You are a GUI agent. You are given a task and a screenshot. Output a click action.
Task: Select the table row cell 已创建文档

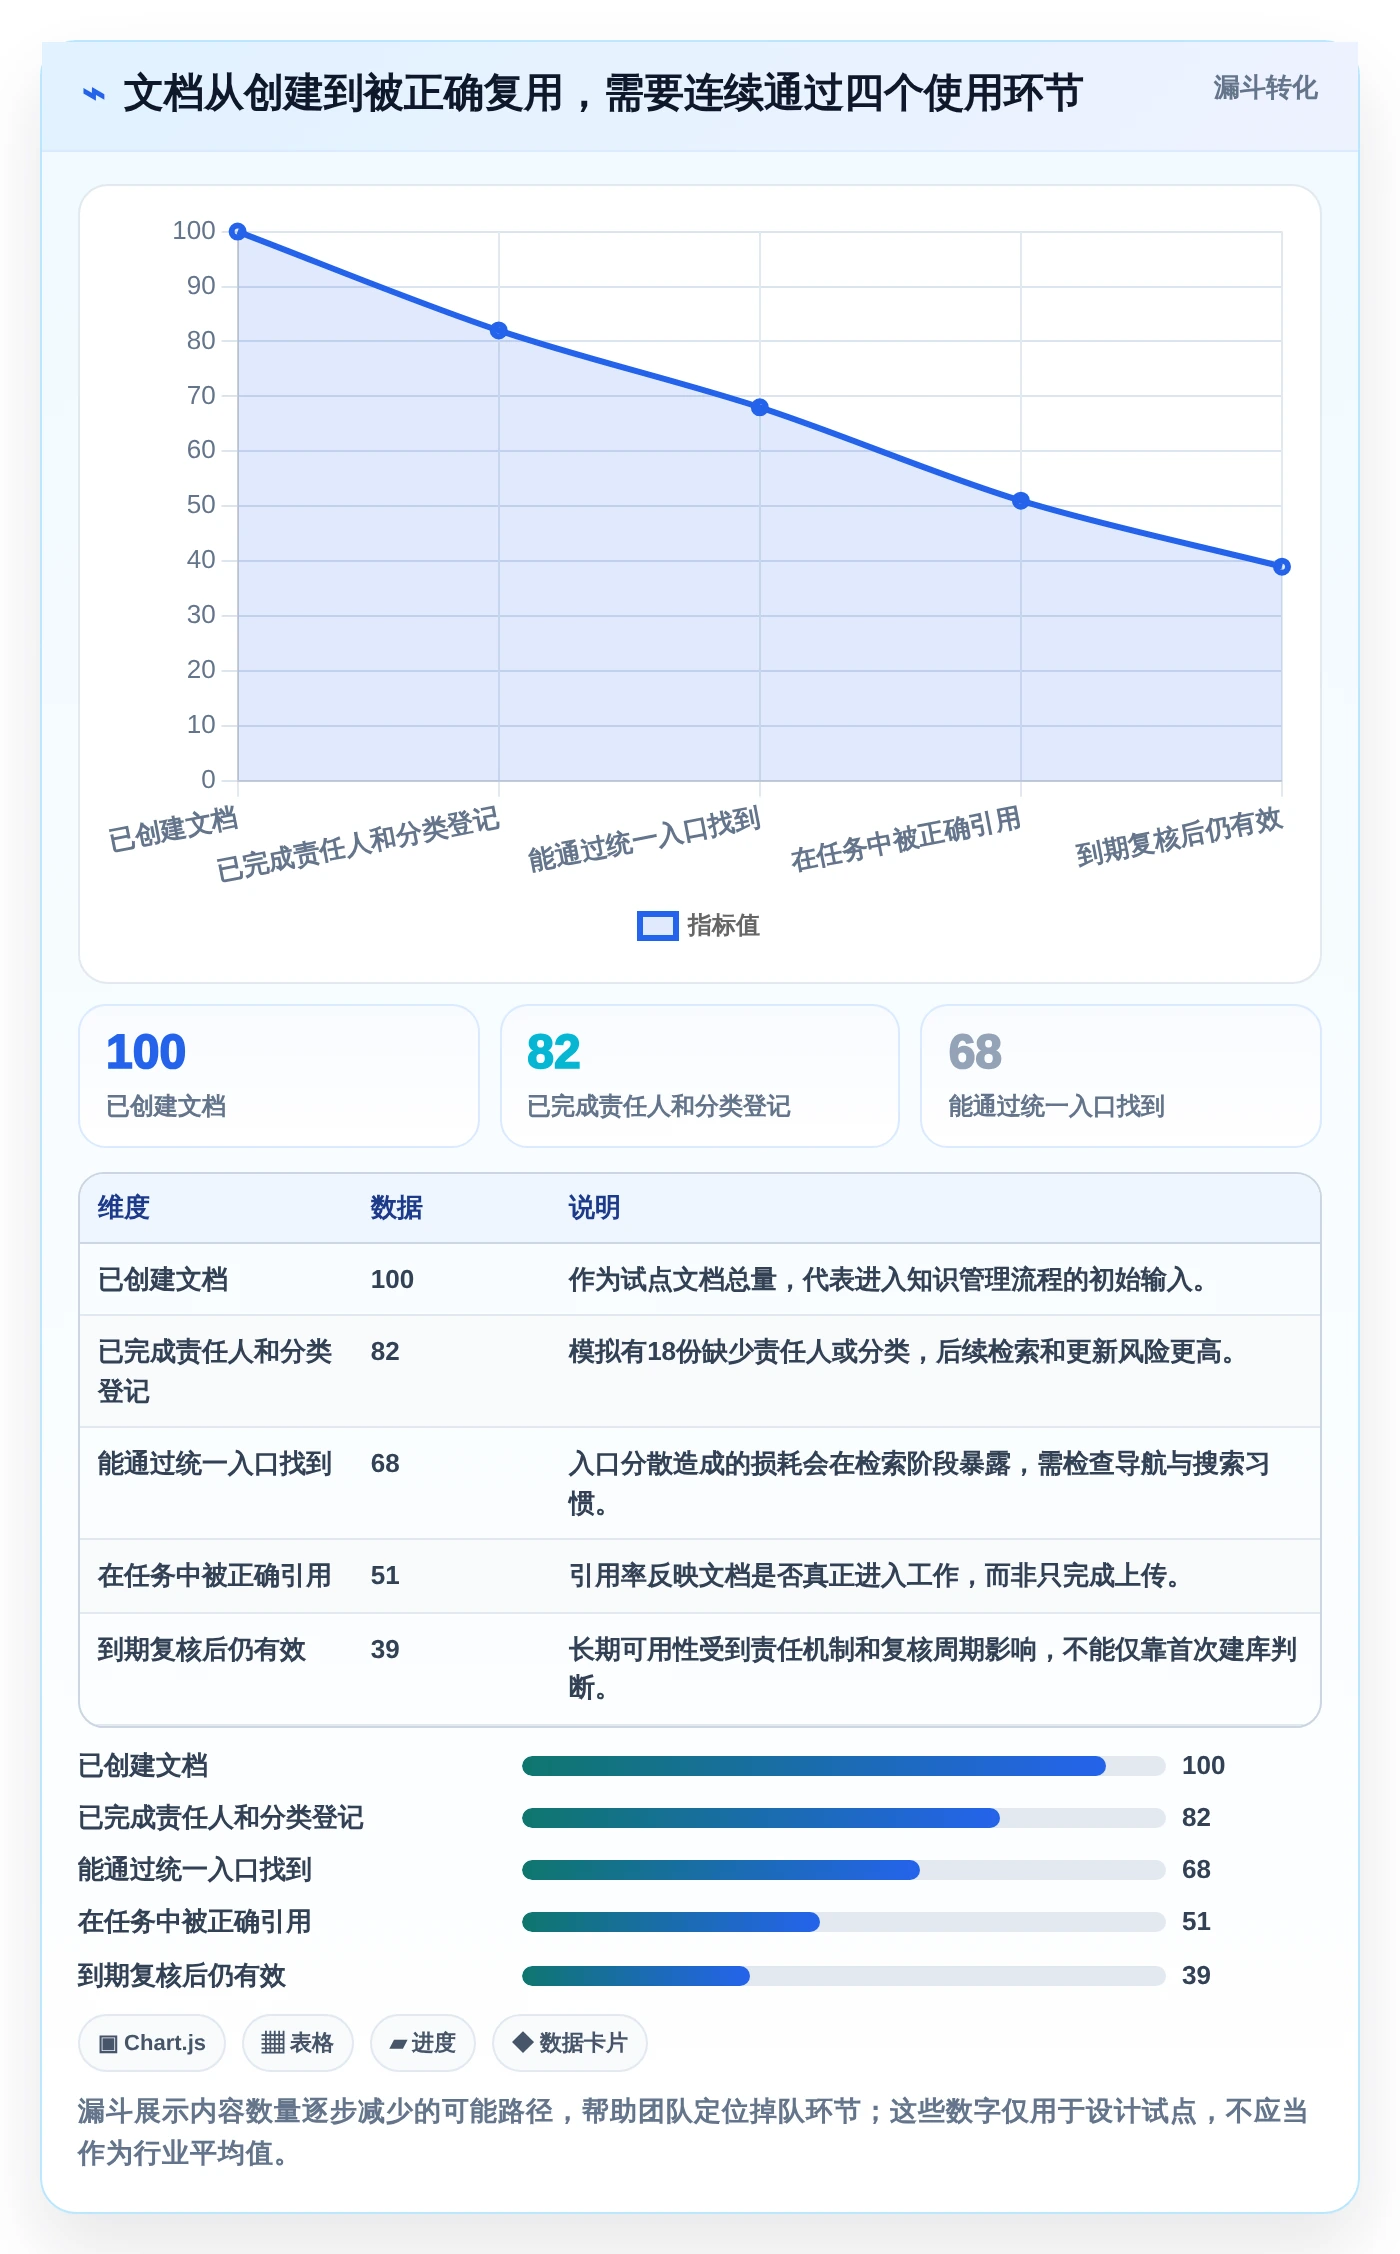pyautogui.click(x=163, y=1280)
